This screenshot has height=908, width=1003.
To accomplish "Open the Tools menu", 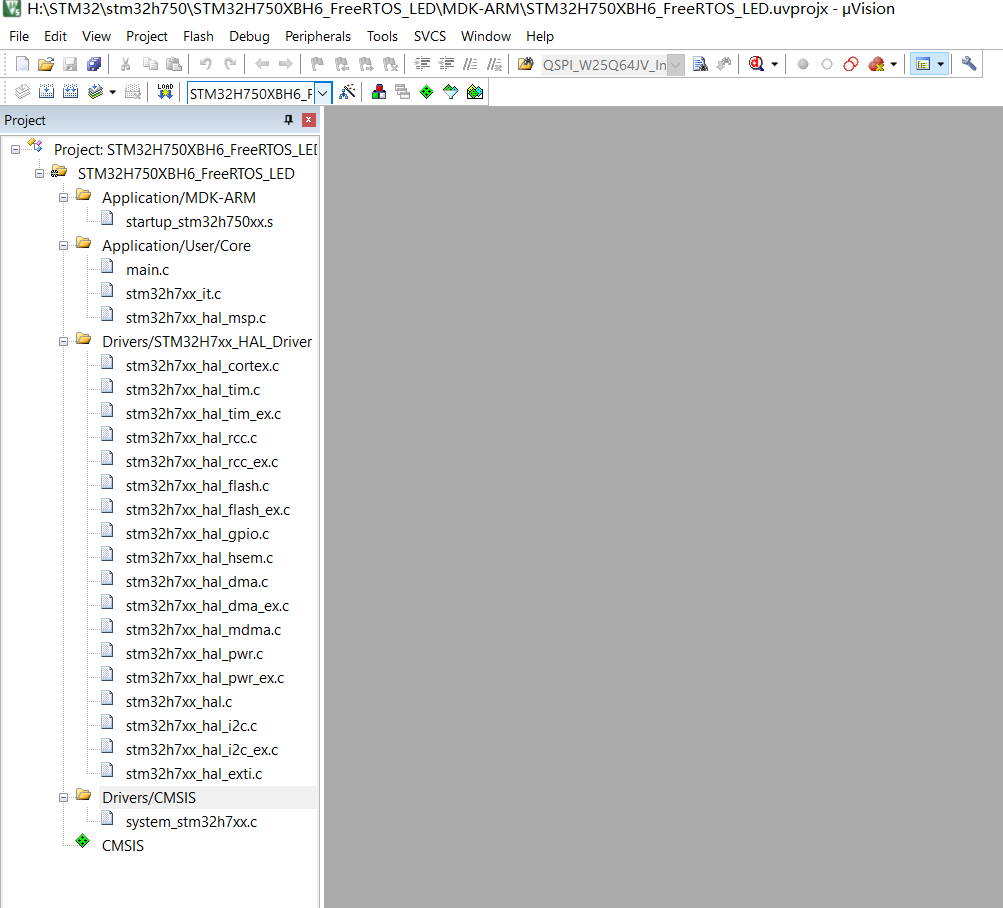I will click(x=383, y=36).
